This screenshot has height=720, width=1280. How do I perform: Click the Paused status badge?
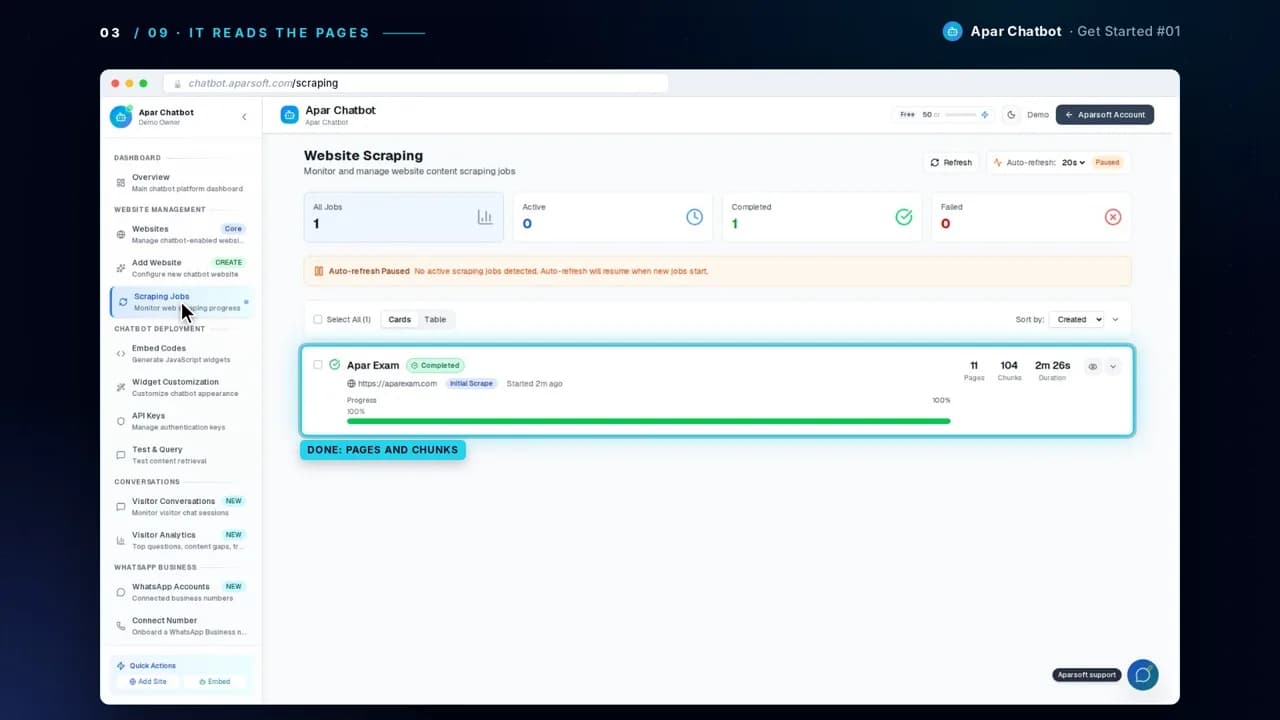(x=1107, y=162)
